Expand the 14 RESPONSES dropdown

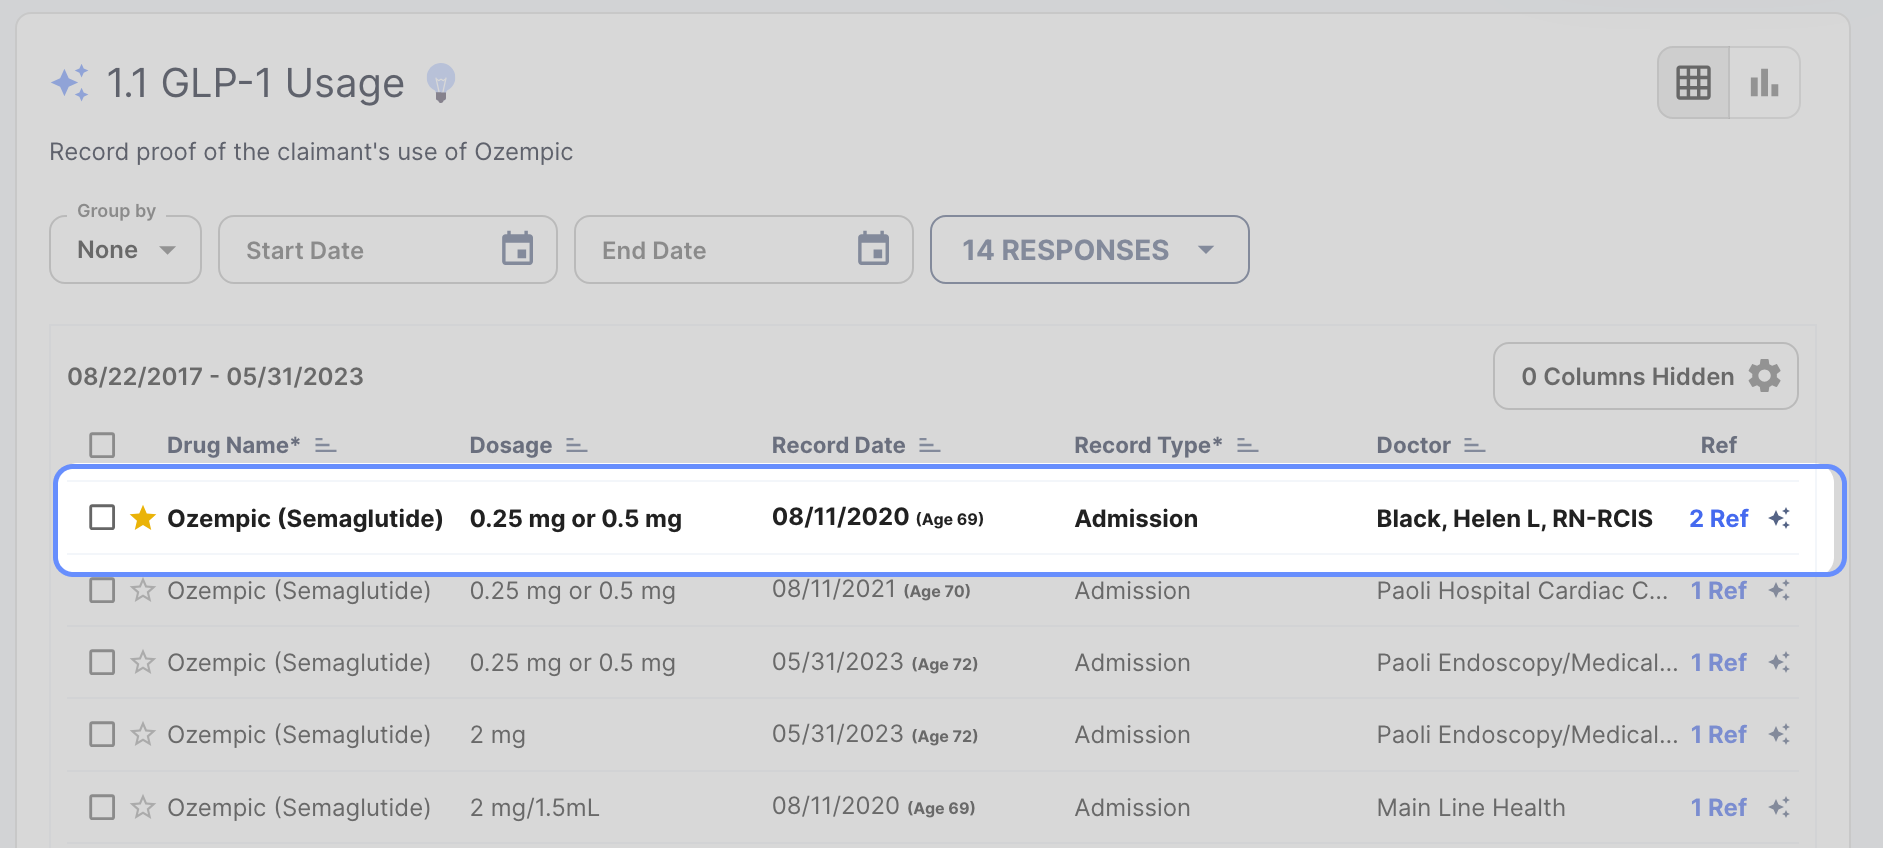point(1089,249)
